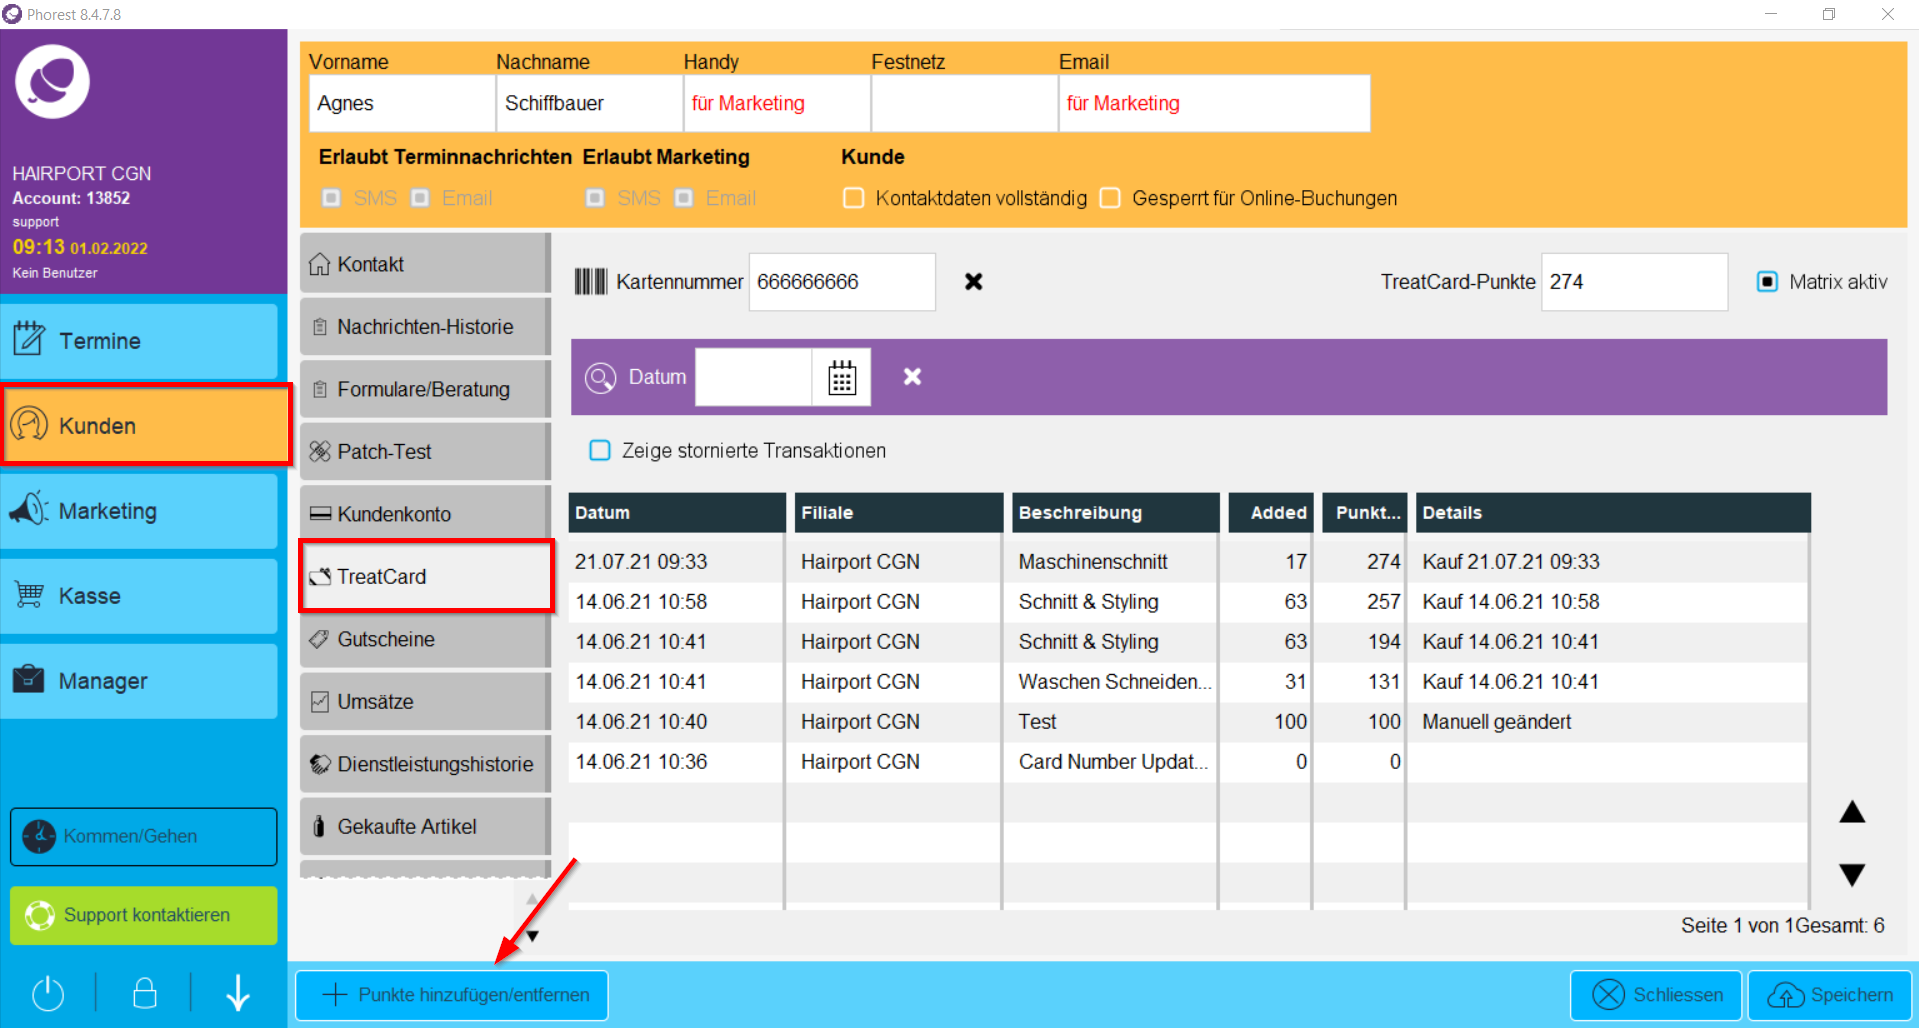Viewport: 1919px width, 1028px height.
Task: Go to previous page with up triangle
Action: pos(1852,812)
